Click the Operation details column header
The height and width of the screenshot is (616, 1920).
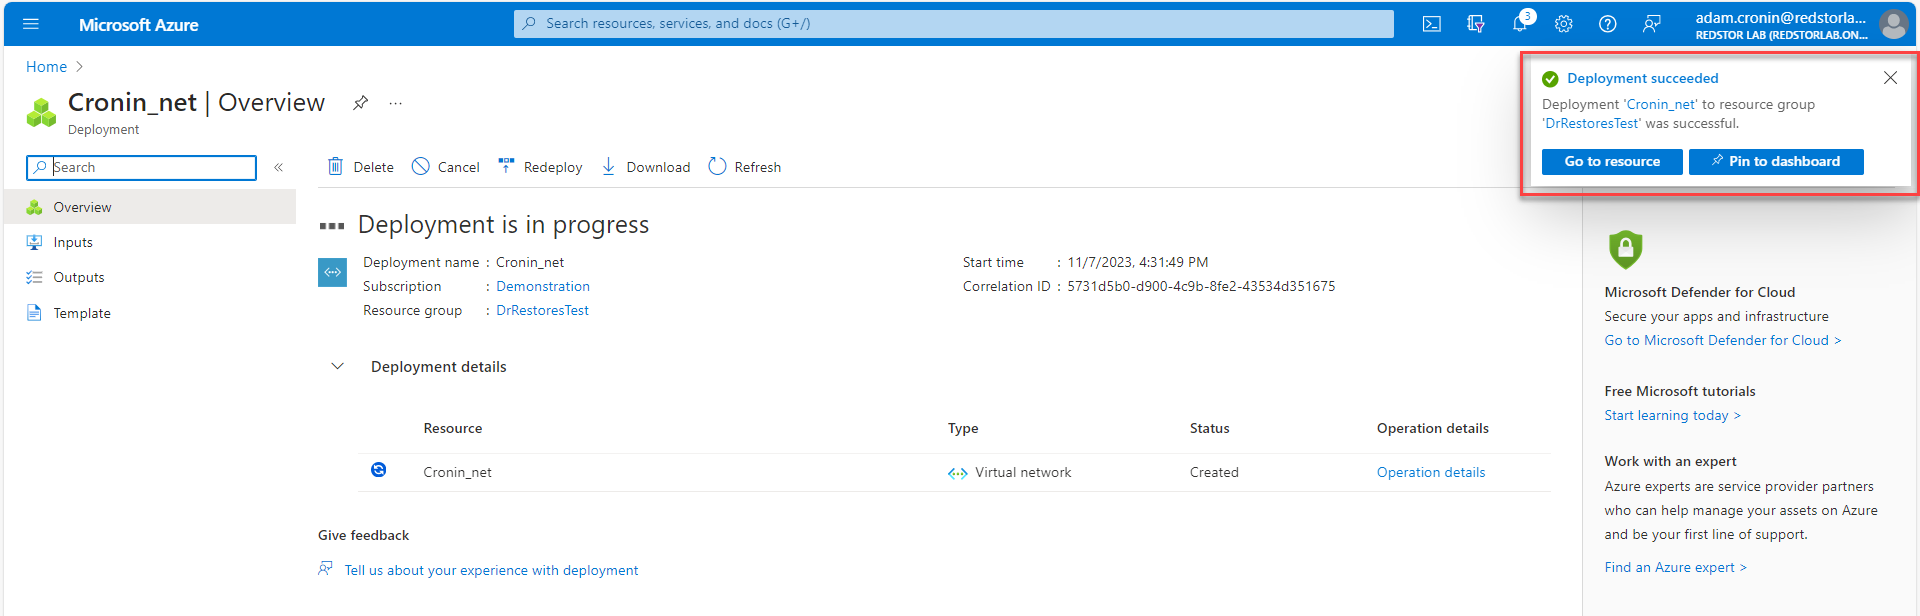tap(1432, 428)
